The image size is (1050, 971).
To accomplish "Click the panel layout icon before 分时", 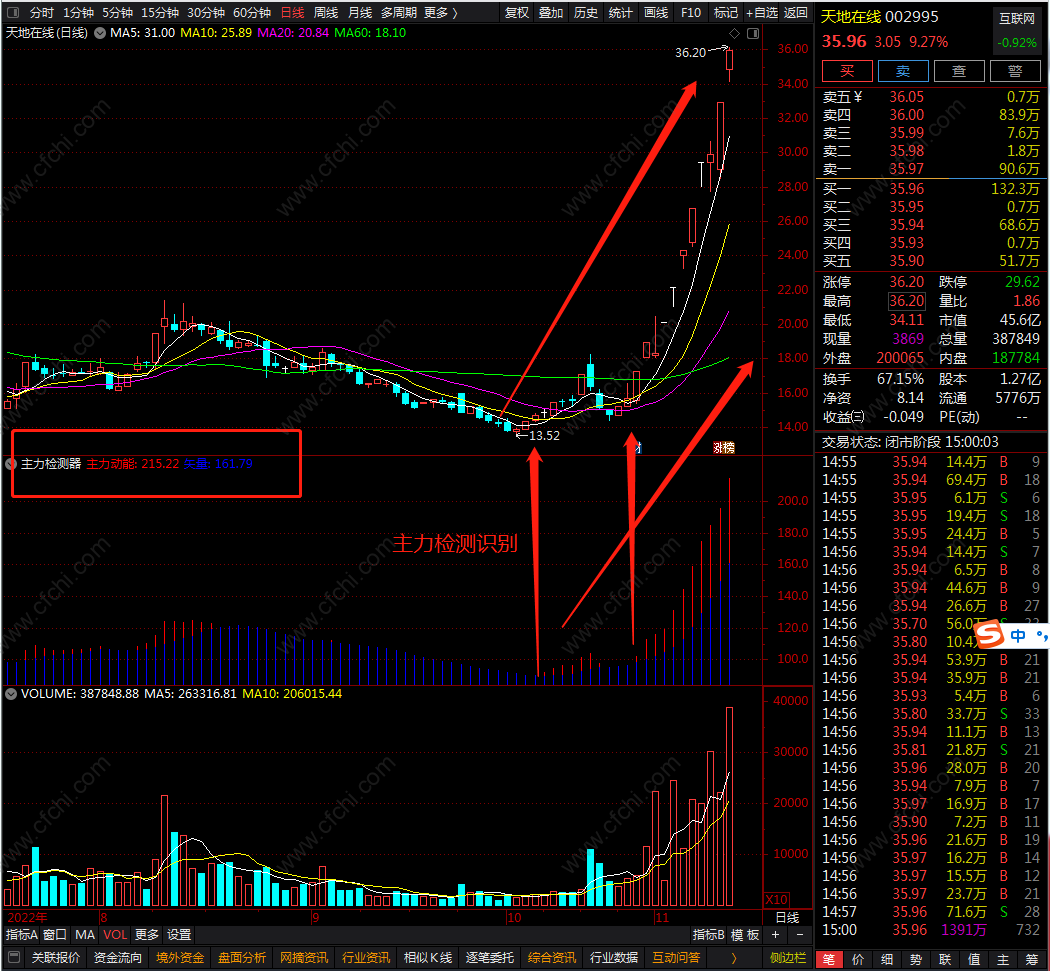I will tap(13, 12).
